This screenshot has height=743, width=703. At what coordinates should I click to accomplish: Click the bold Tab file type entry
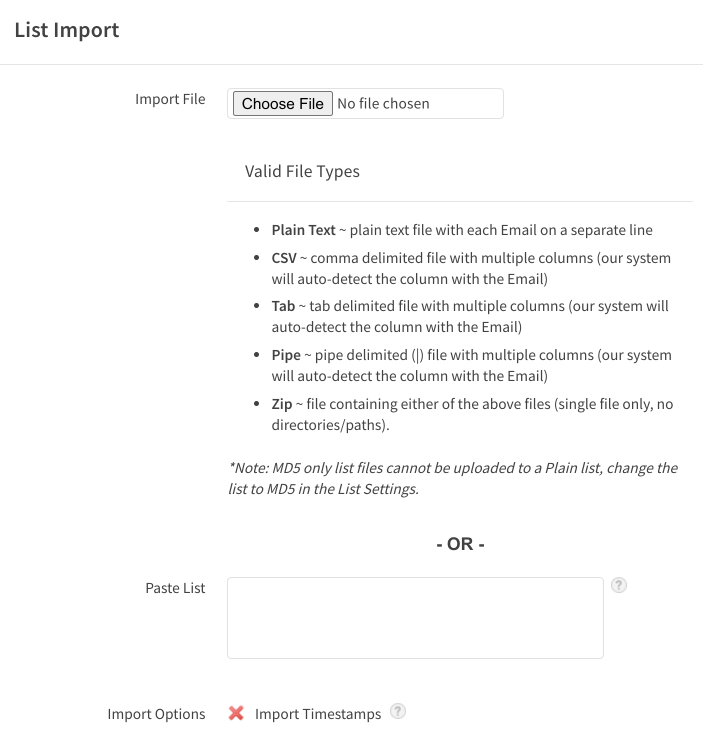(283, 306)
